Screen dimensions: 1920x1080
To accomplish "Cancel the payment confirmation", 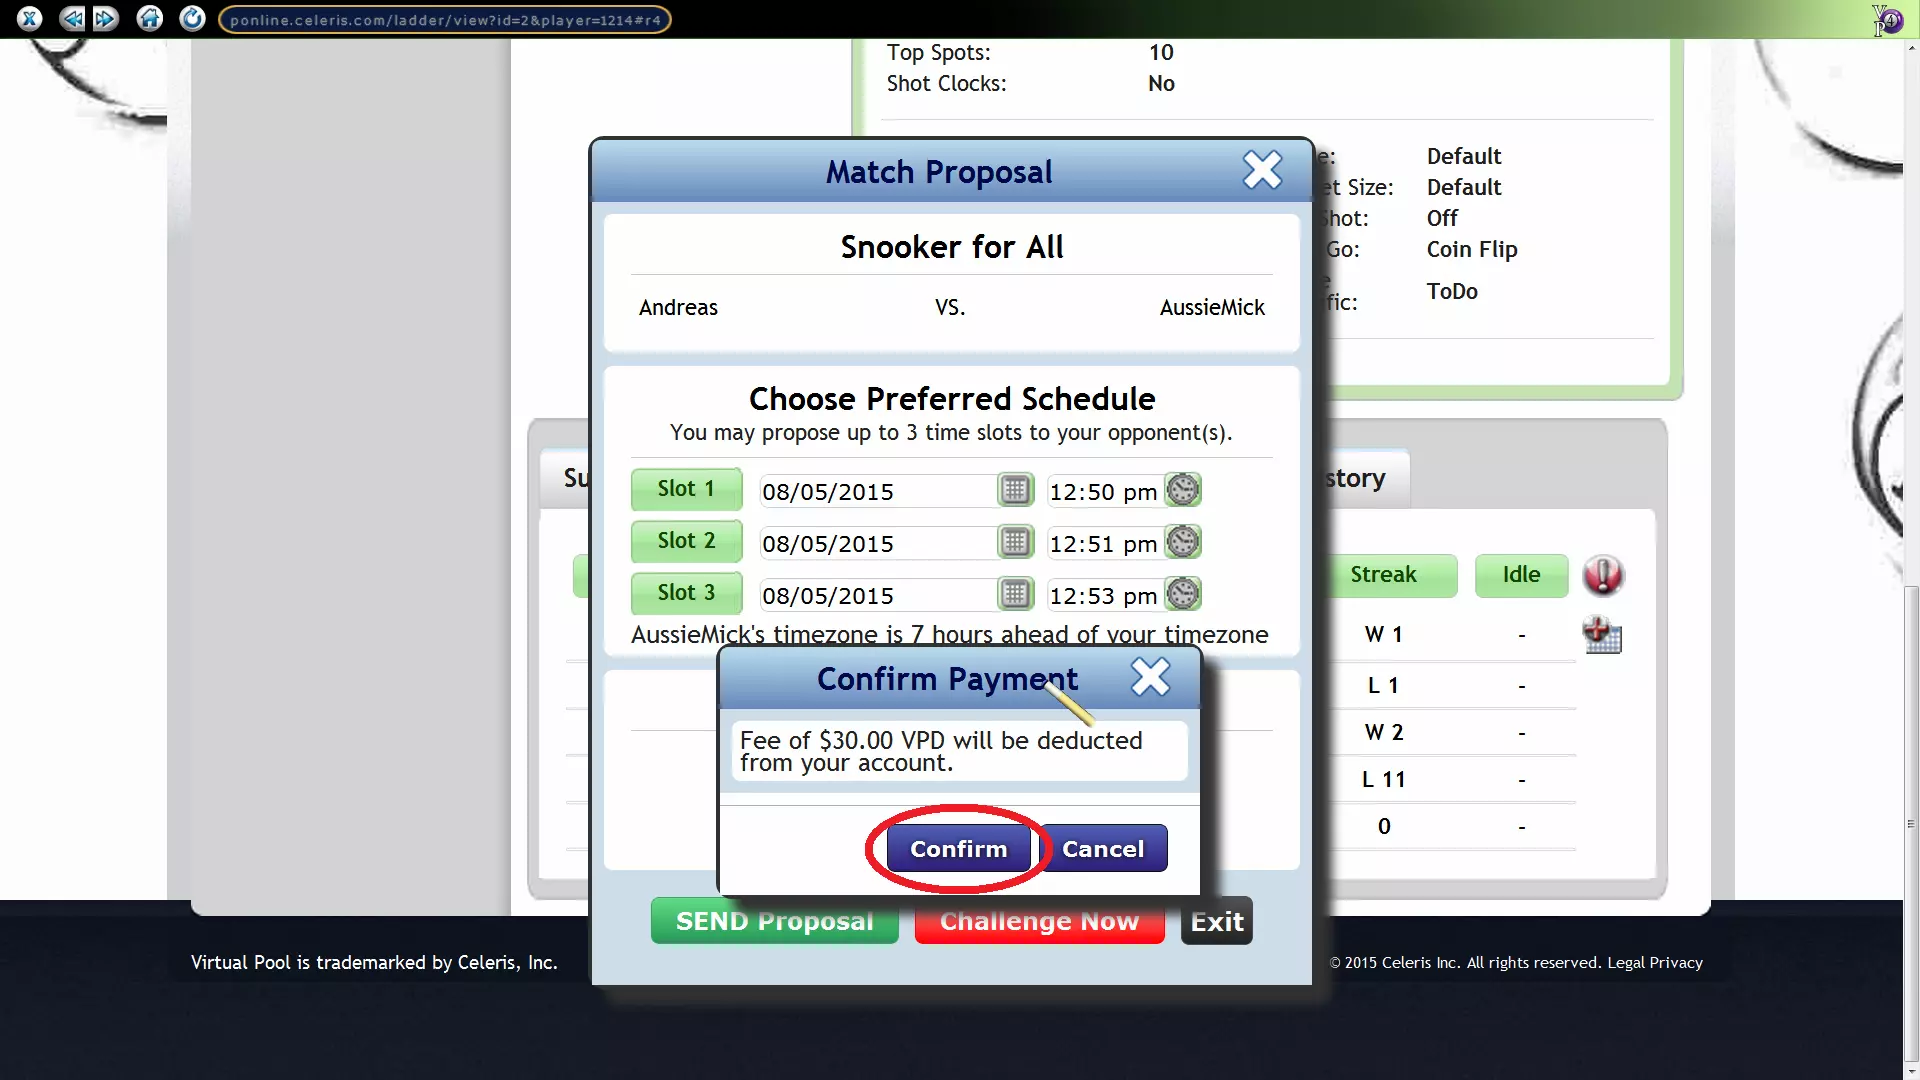I will (x=1102, y=849).
